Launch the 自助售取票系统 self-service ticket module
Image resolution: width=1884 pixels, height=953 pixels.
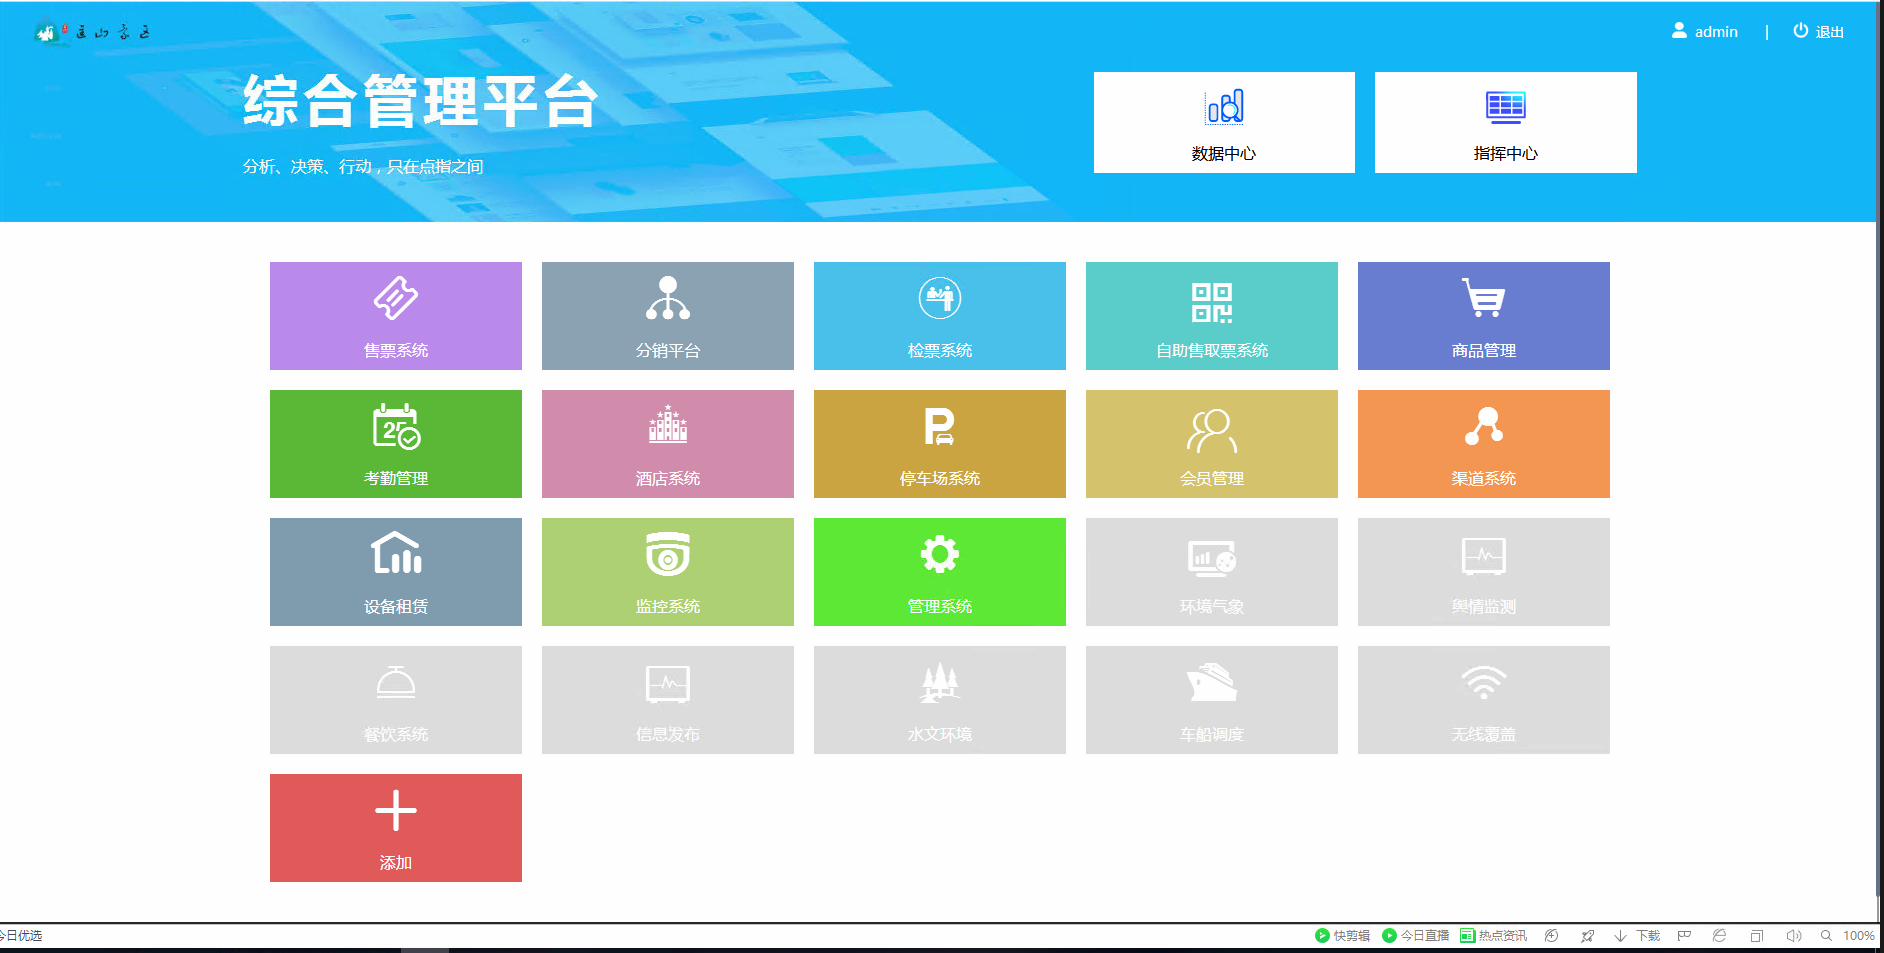click(1211, 316)
